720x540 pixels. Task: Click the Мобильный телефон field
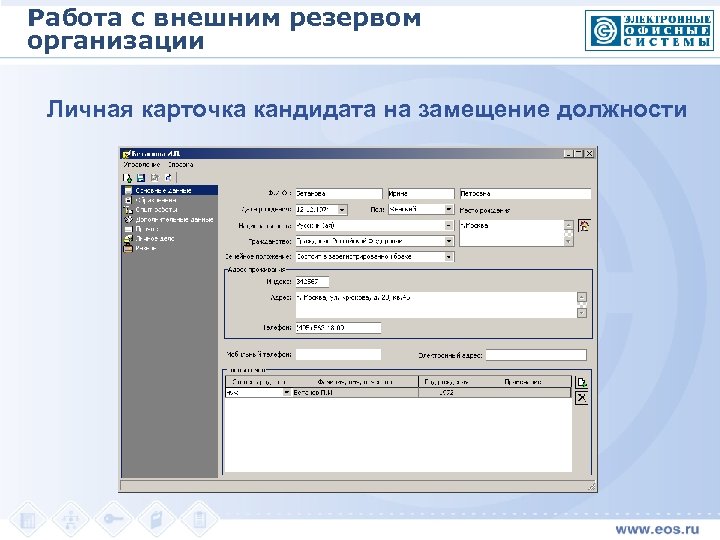tap(338, 354)
